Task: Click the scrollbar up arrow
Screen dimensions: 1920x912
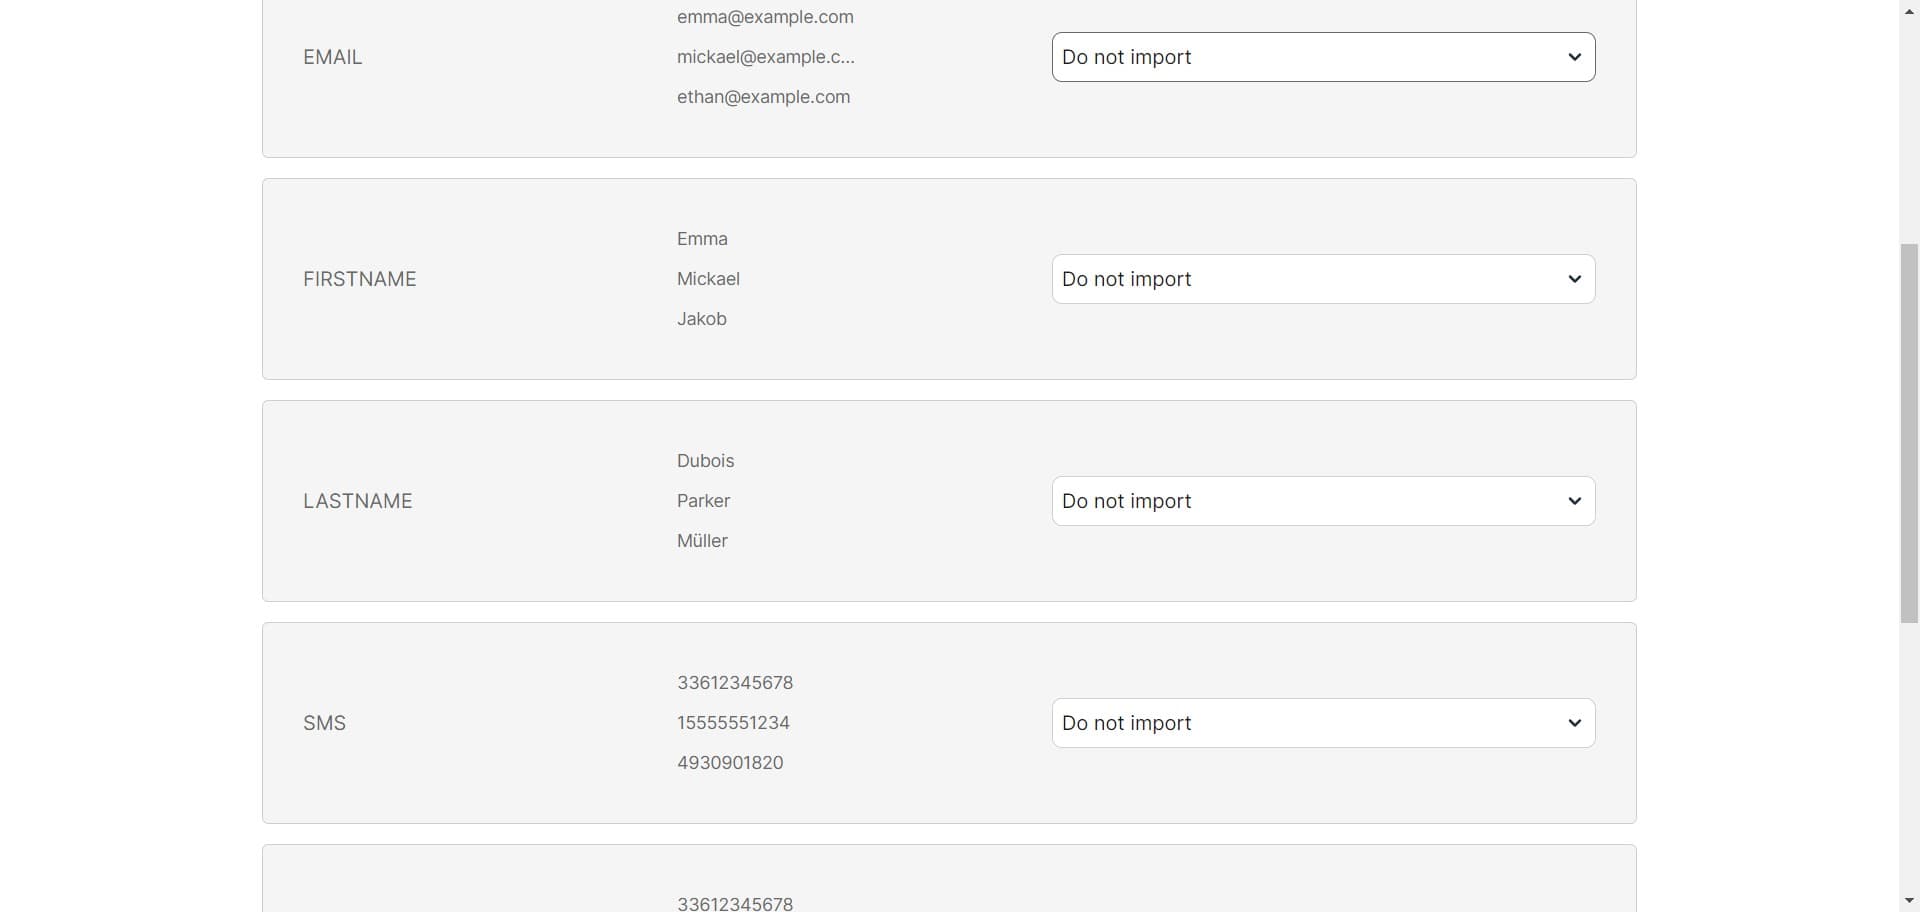Action: click(x=1908, y=10)
